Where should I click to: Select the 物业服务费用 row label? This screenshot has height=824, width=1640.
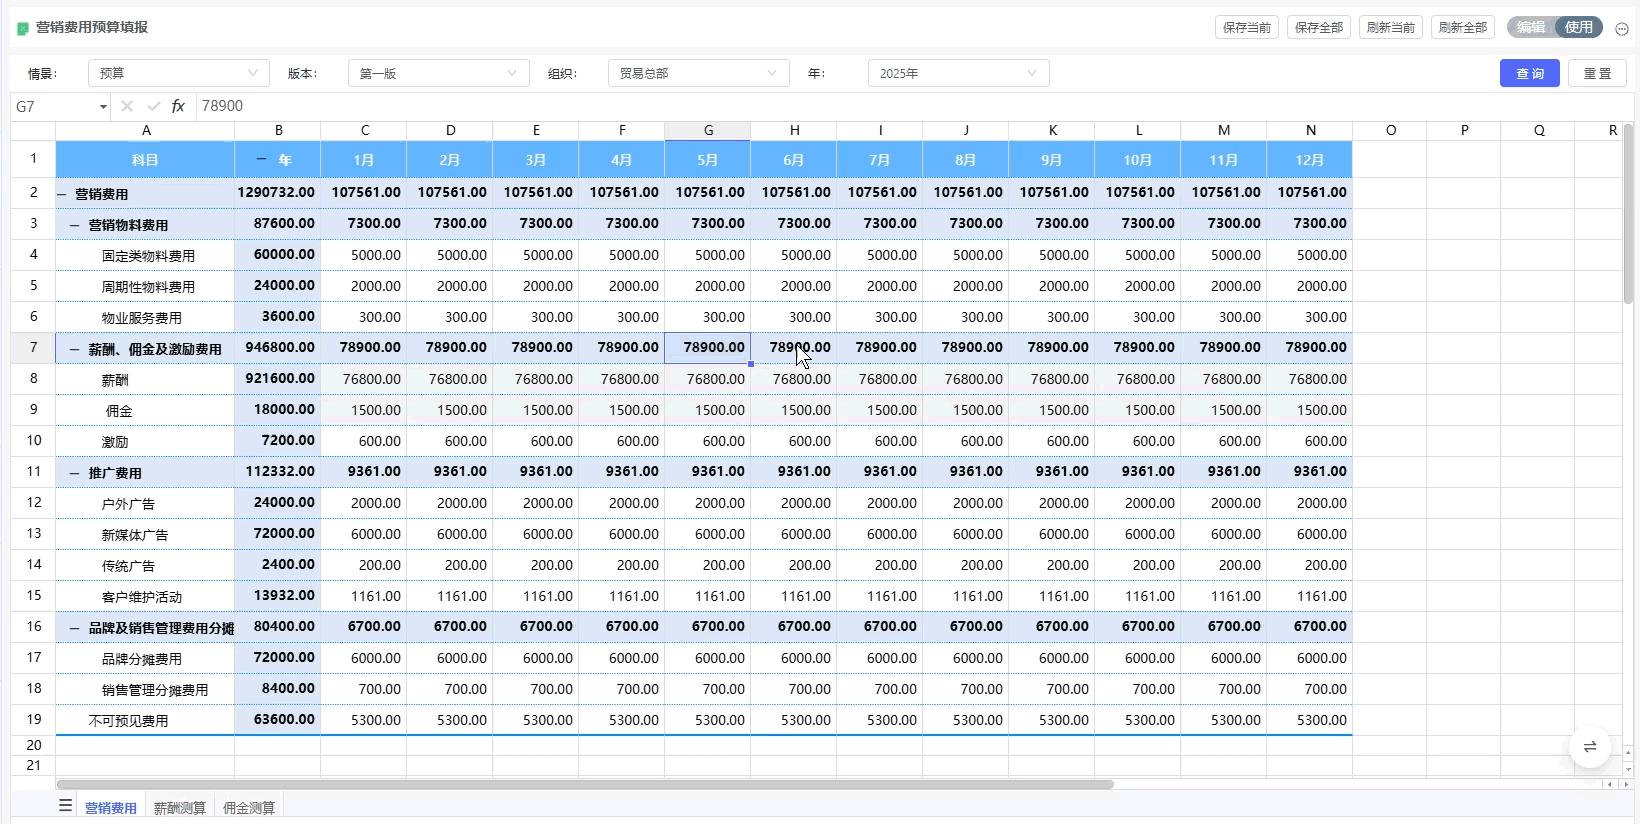click(141, 318)
